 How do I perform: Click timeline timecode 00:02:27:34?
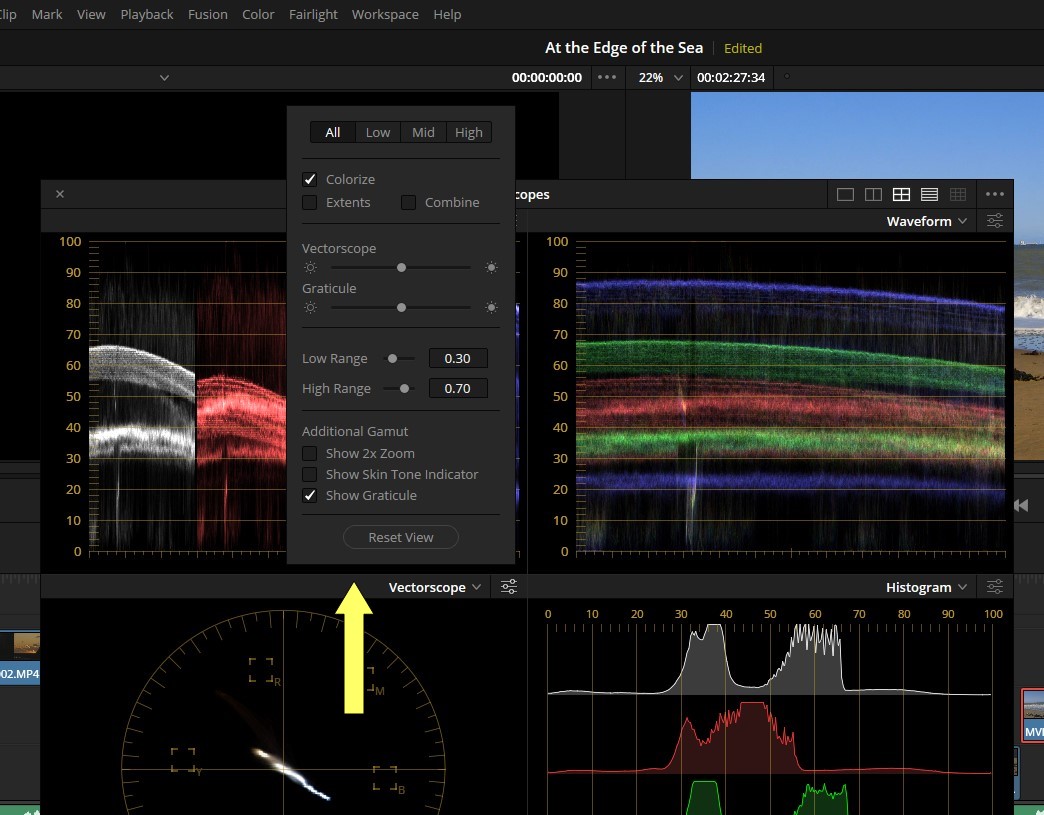pos(731,77)
